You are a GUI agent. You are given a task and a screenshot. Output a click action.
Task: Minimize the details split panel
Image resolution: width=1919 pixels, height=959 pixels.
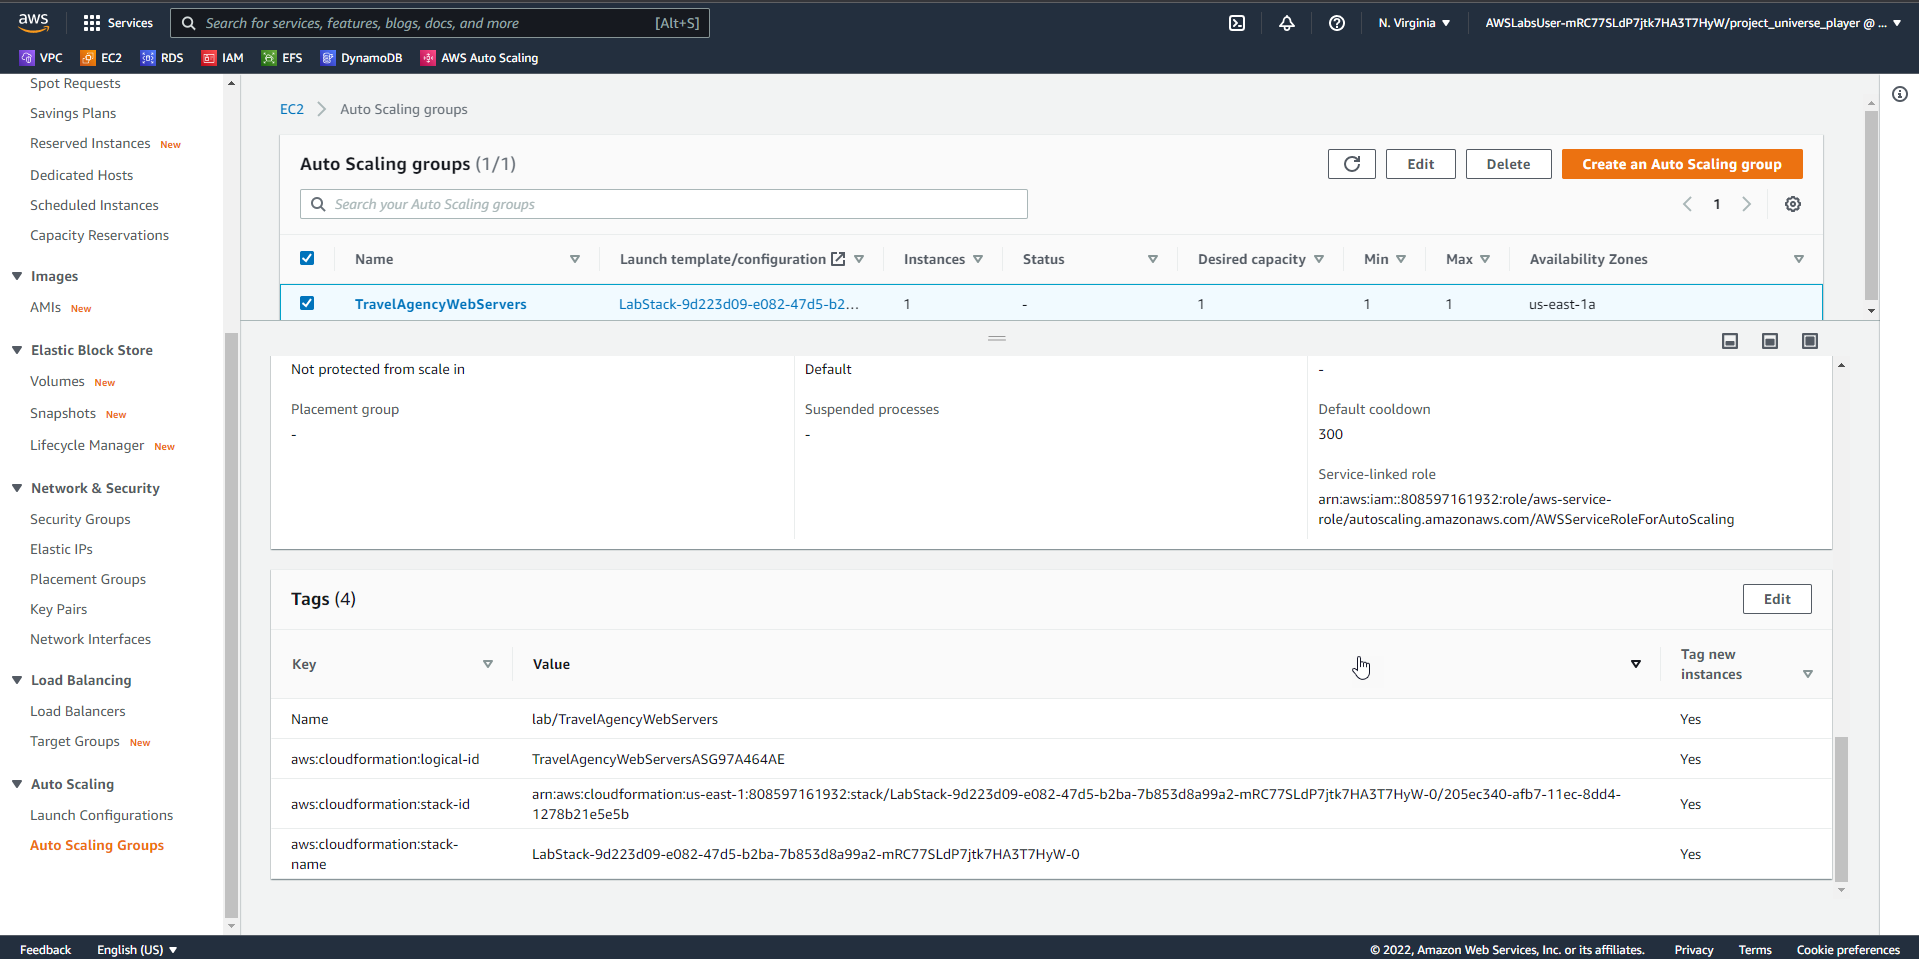pyautogui.click(x=1730, y=341)
